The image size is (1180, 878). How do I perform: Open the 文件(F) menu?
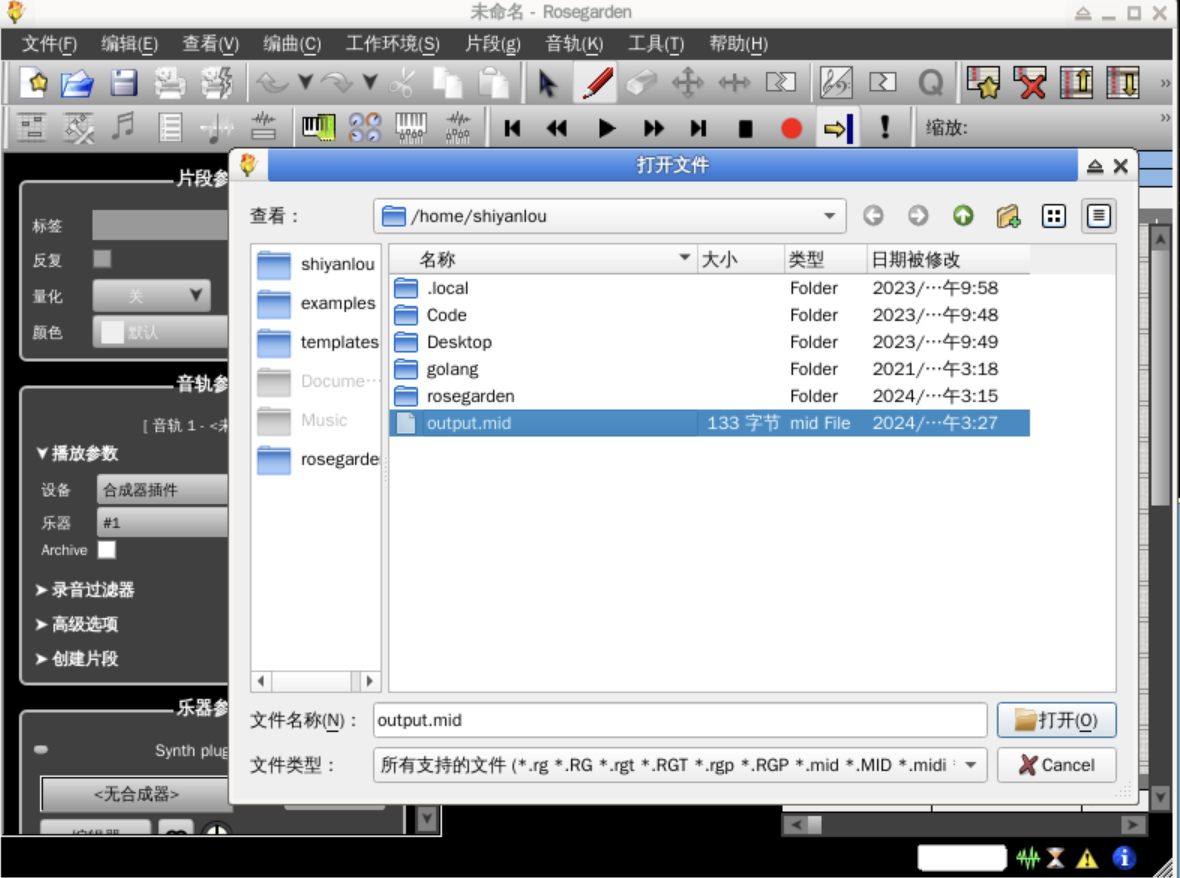click(x=49, y=44)
